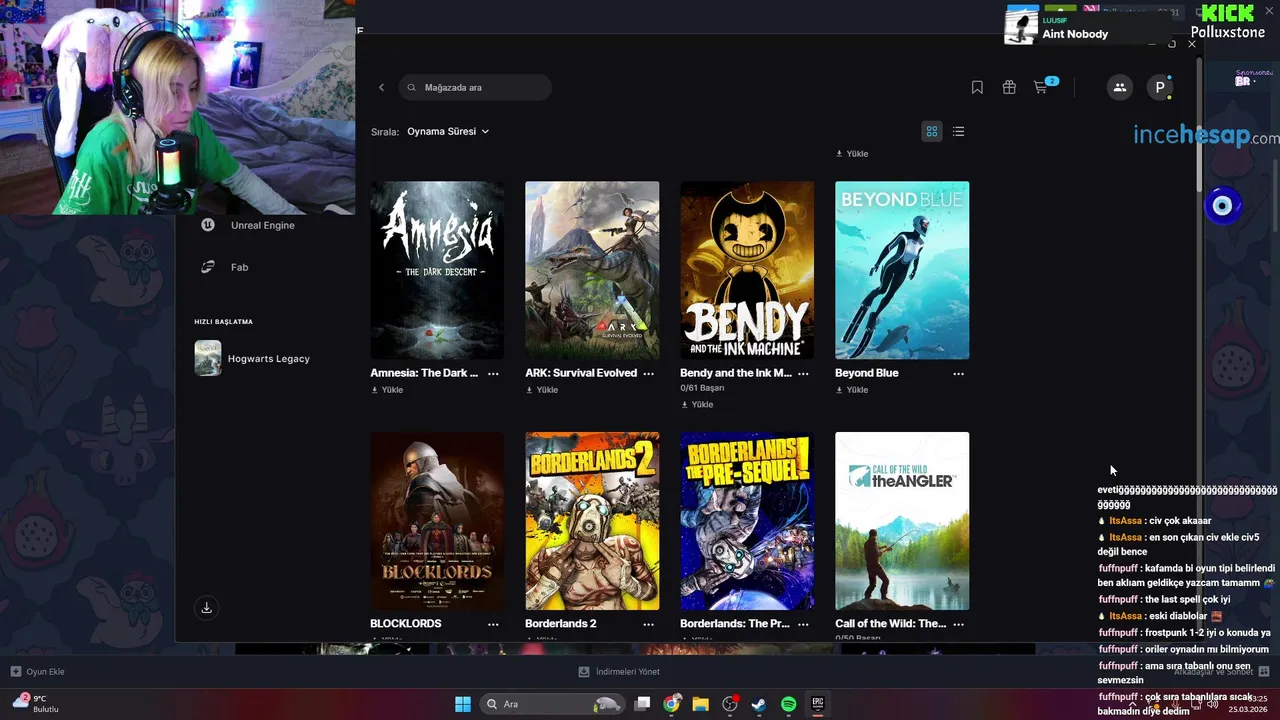
Task: Open the Oynama Süresi sort dropdown
Action: [x=448, y=131]
